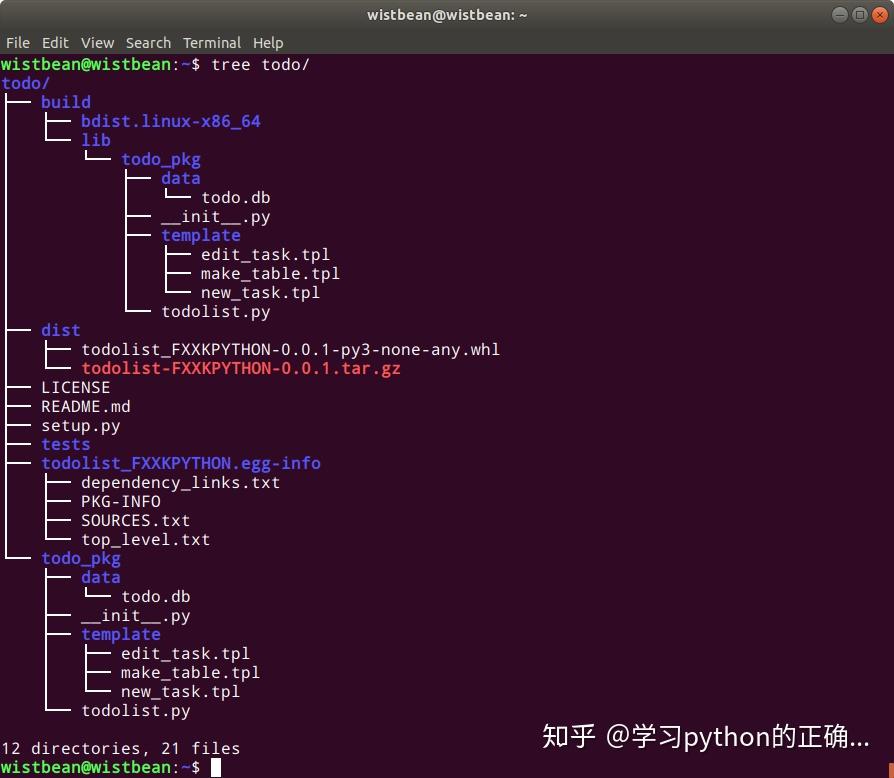Open the Terminal menu
The width and height of the screenshot is (894, 778).
tap(212, 43)
